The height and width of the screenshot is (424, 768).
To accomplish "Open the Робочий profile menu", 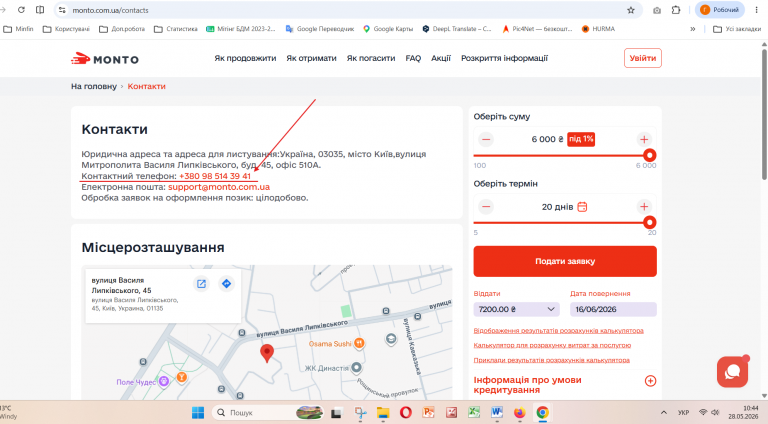I will tap(720, 10).
